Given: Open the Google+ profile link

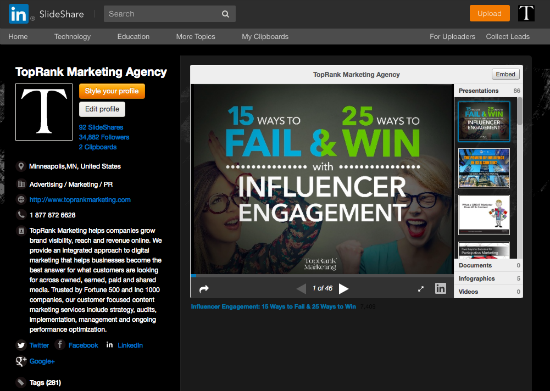Looking at the screenshot, I should 42,361.
